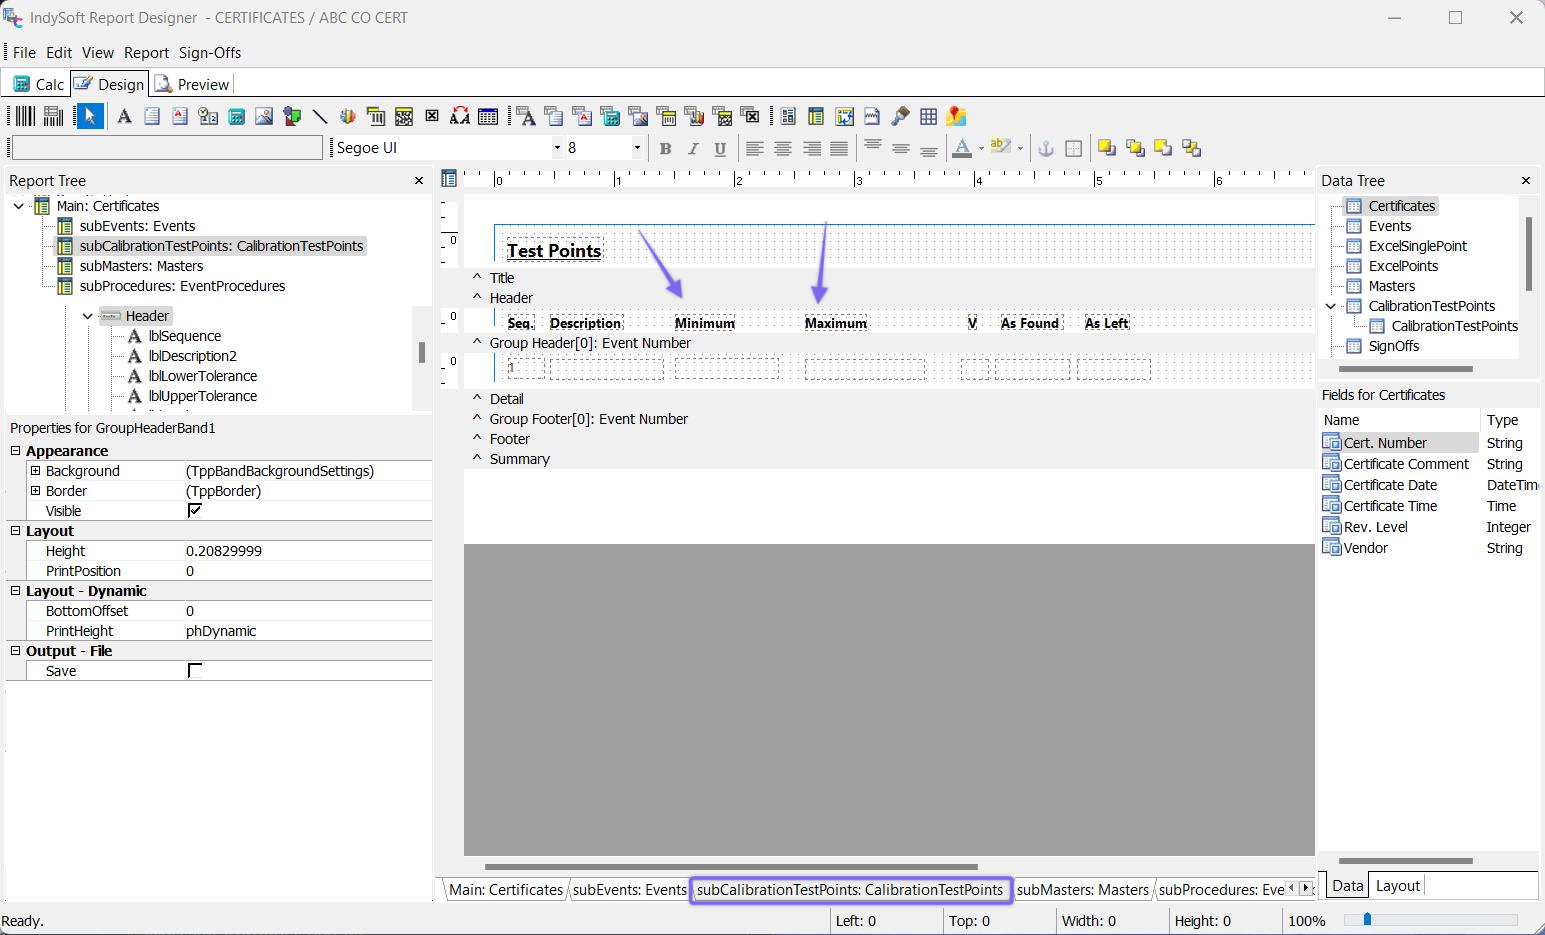Select the Label text tool
Screen dimensions: 1545x935
point(124,117)
